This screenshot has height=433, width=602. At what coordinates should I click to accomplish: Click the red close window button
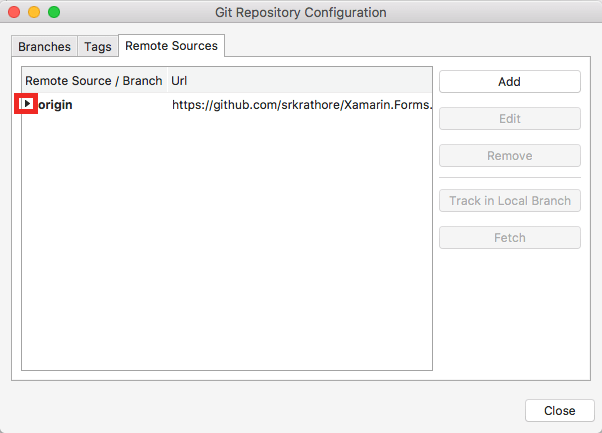[x=14, y=13]
